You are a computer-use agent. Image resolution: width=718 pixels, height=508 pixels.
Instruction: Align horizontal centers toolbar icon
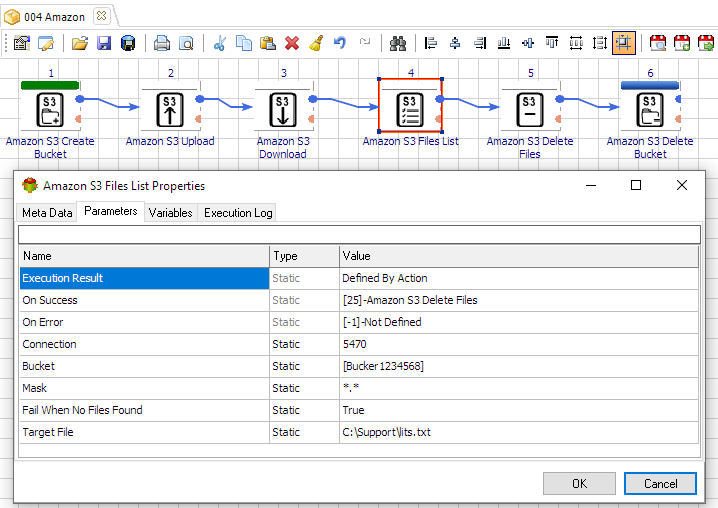pos(455,43)
